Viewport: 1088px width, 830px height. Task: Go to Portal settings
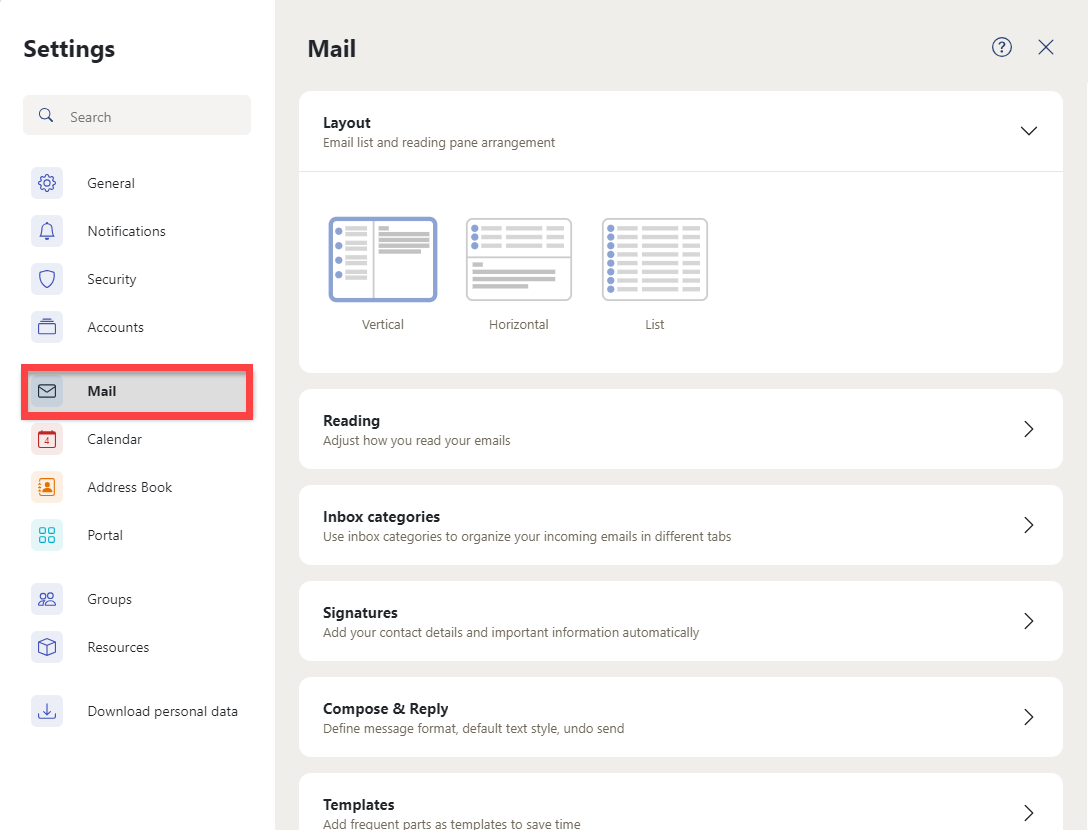[x=137, y=535]
